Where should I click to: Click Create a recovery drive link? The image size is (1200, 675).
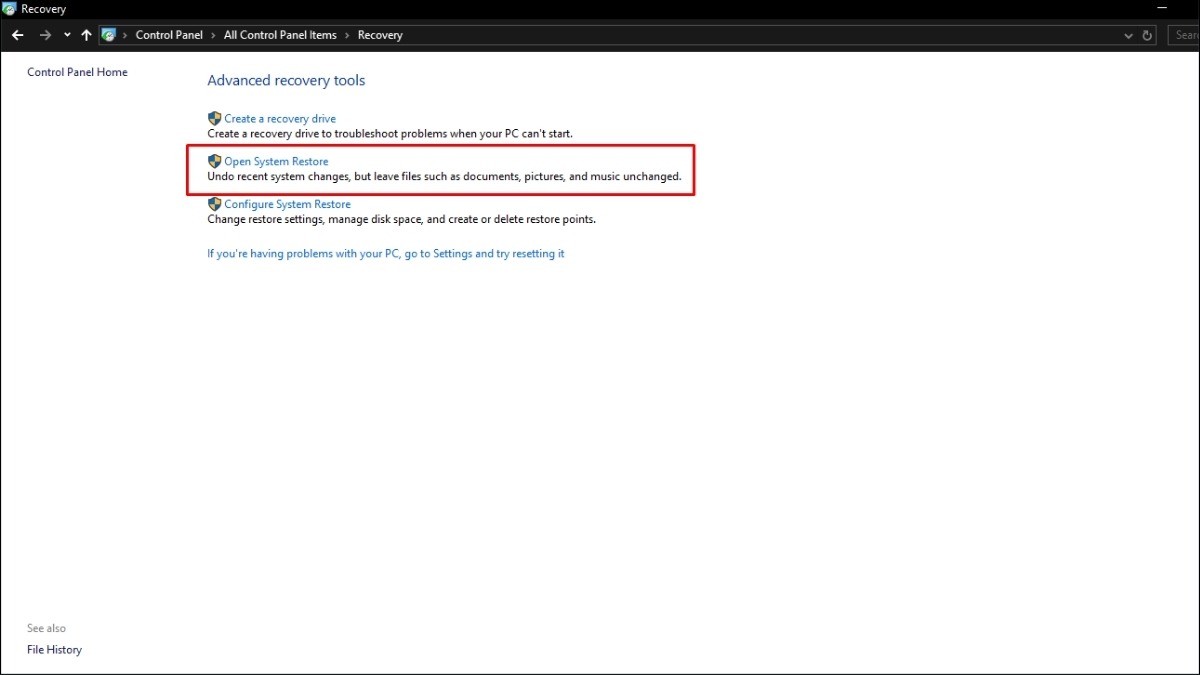280,118
